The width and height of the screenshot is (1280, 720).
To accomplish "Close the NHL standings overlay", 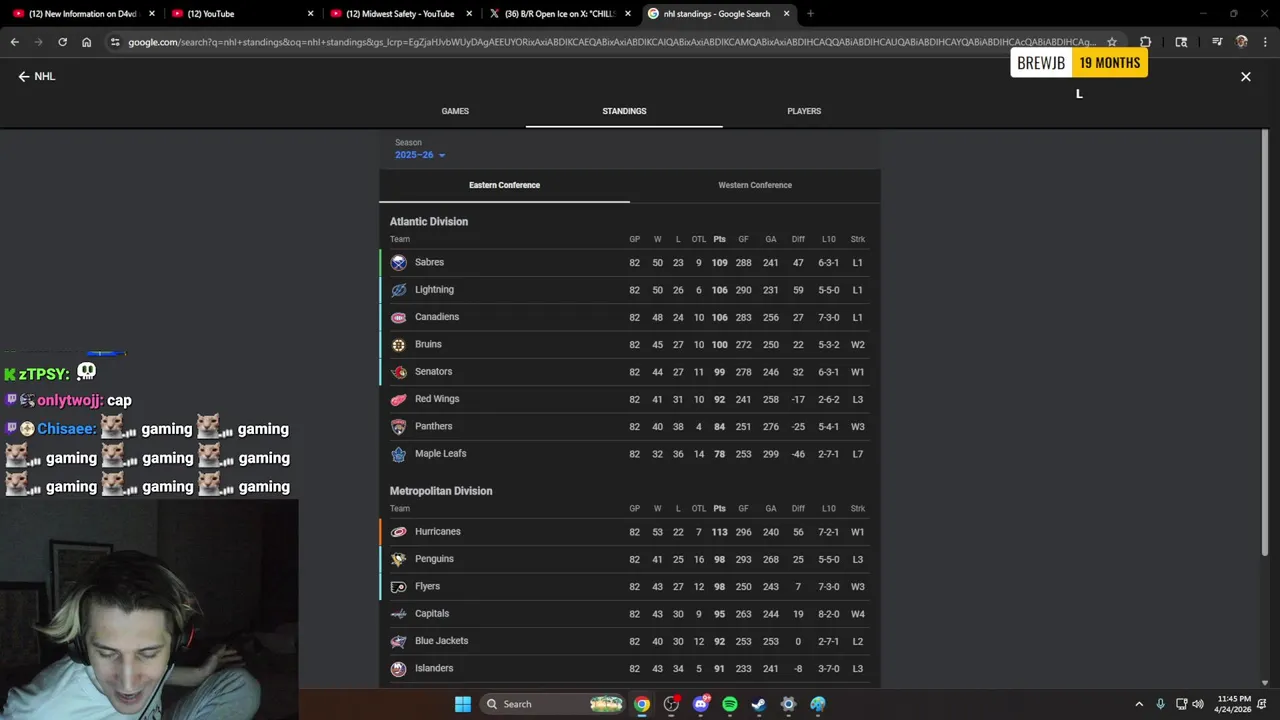I will pos(1246,76).
